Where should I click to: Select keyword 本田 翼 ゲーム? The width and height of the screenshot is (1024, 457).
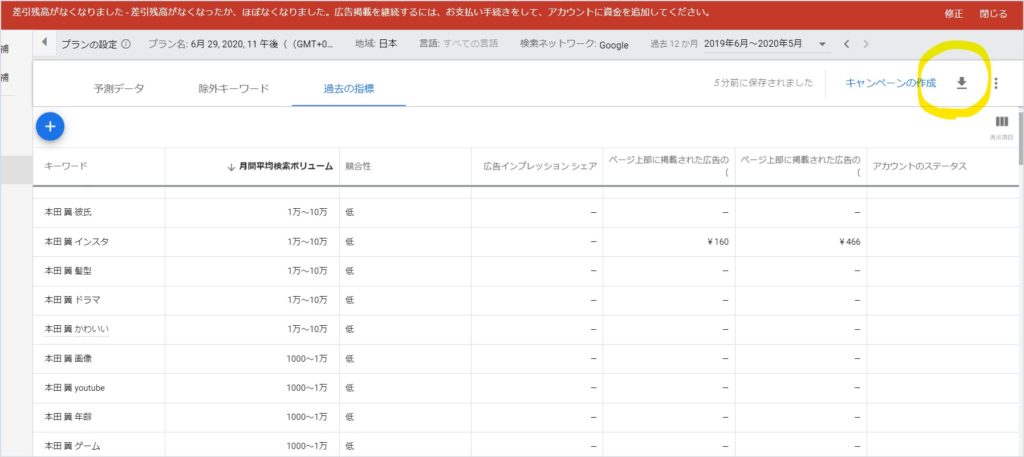click(x=72, y=446)
